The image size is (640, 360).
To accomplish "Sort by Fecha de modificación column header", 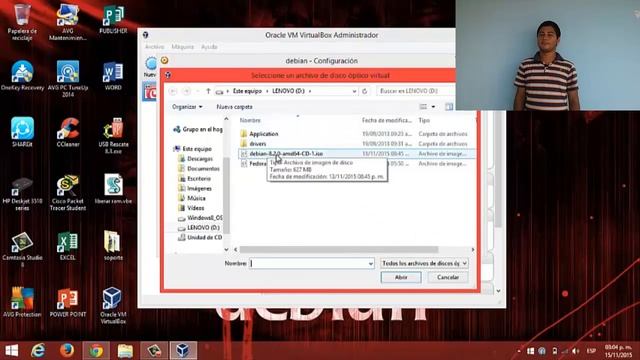I will [387, 120].
